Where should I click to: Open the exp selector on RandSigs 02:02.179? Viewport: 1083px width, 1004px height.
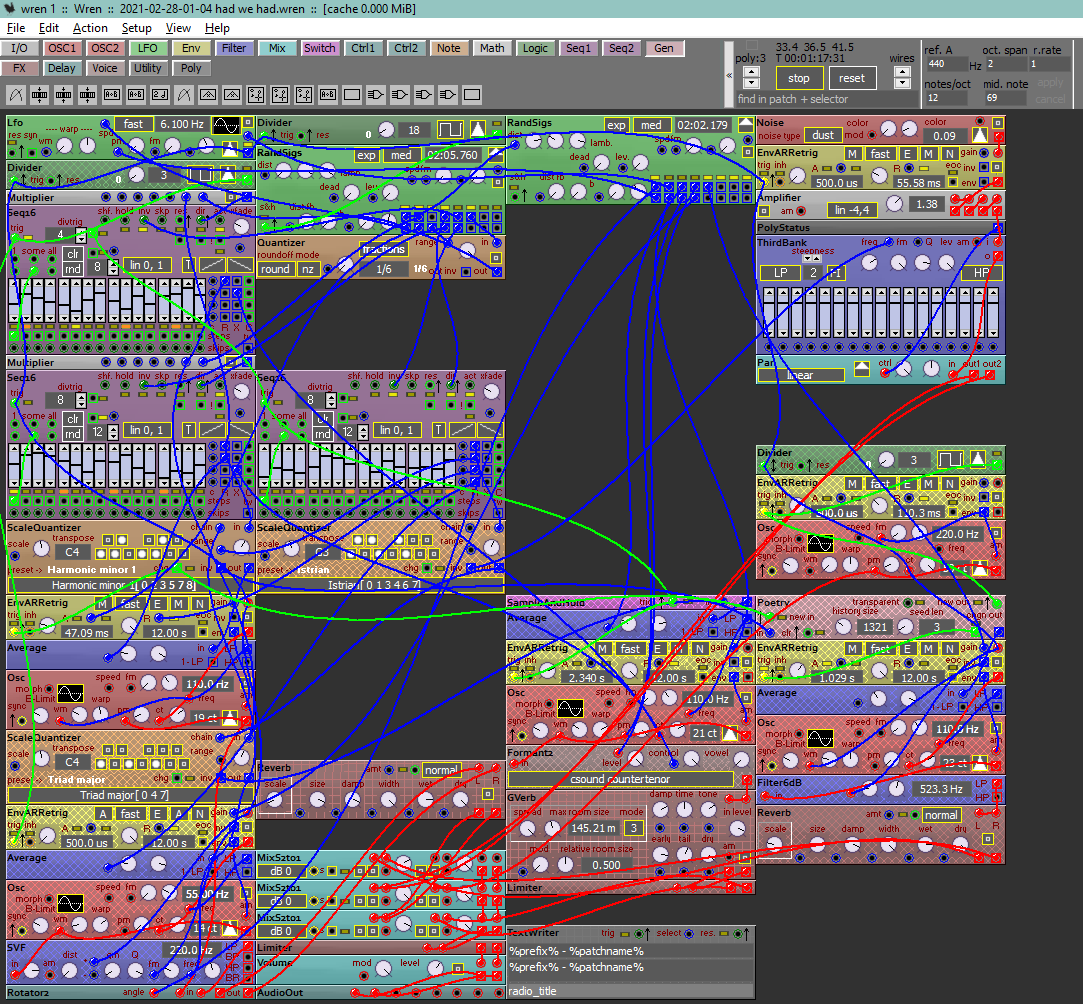[616, 125]
